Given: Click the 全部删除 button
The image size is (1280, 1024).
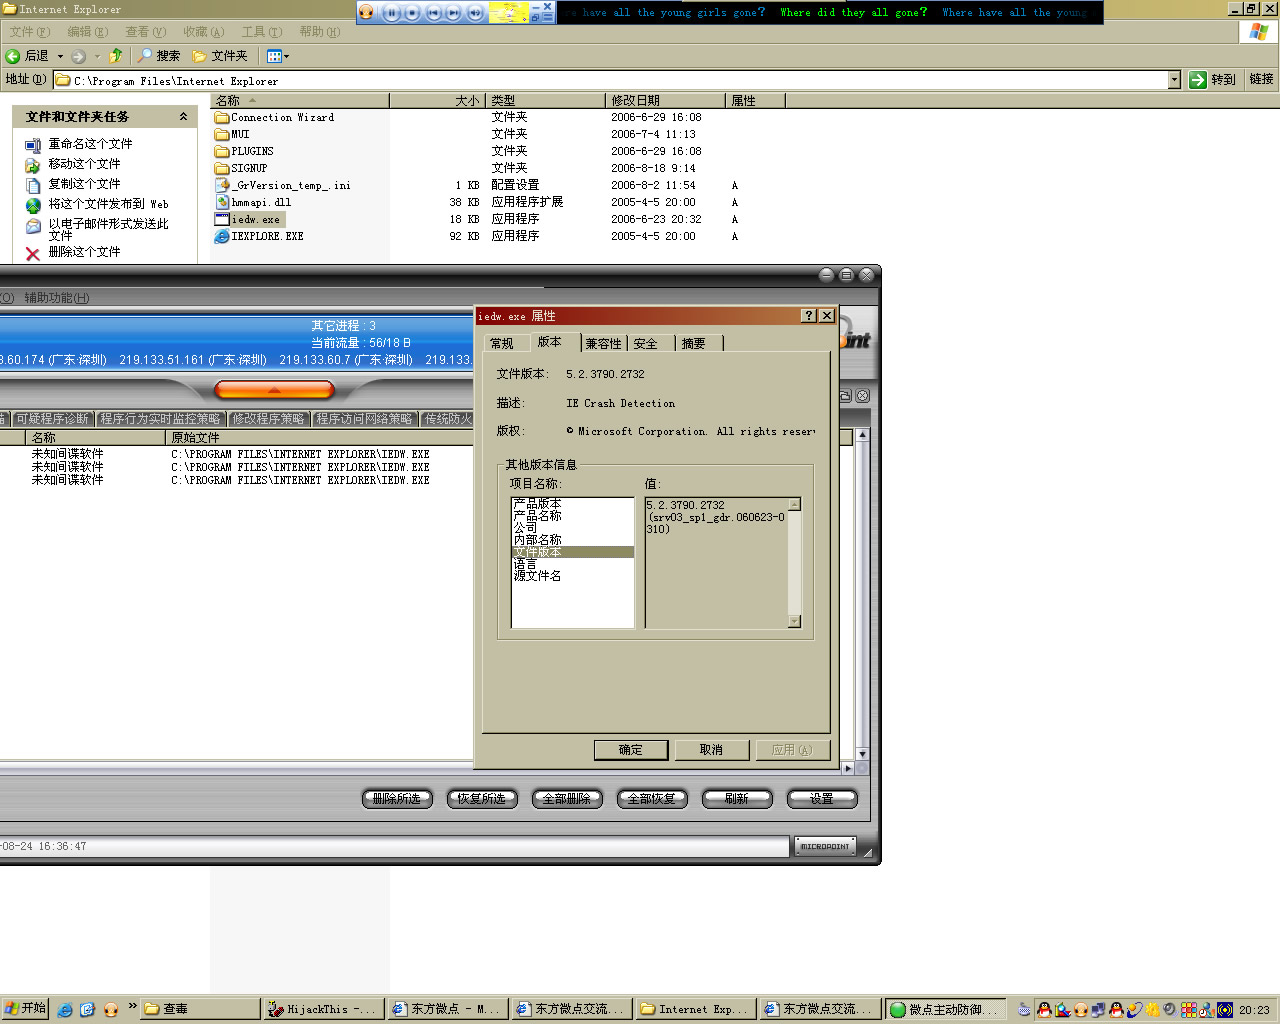Looking at the screenshot, I should click(567, 799).
